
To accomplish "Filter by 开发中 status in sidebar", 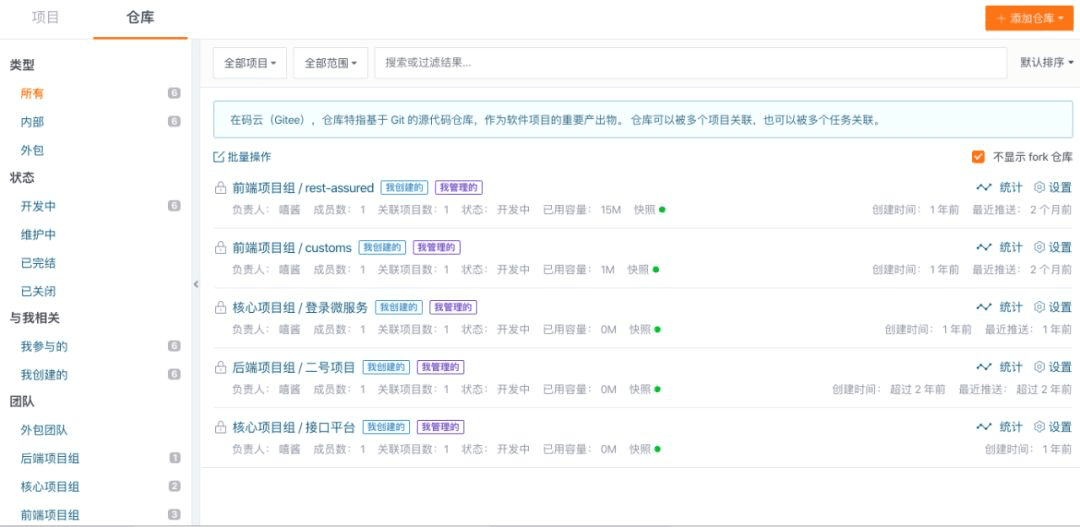I will click(38, 206).
